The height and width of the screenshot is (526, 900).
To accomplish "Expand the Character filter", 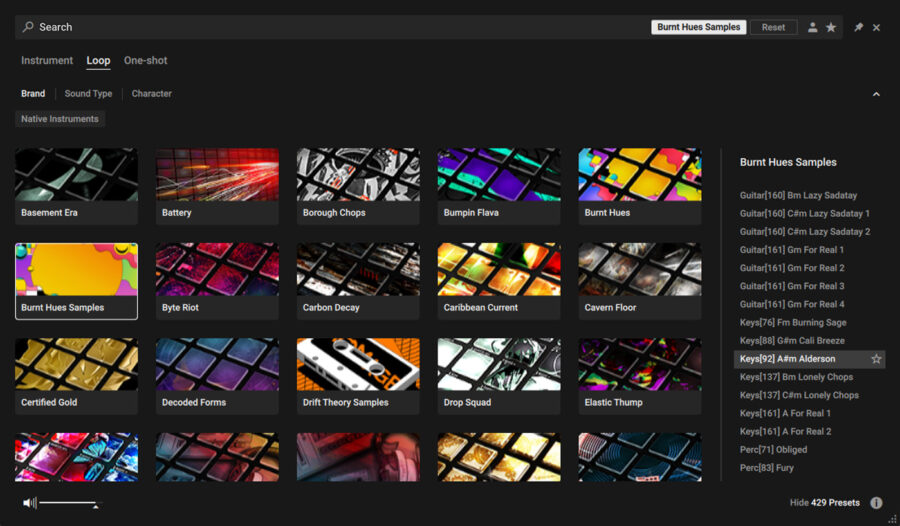I will [151, 94].
